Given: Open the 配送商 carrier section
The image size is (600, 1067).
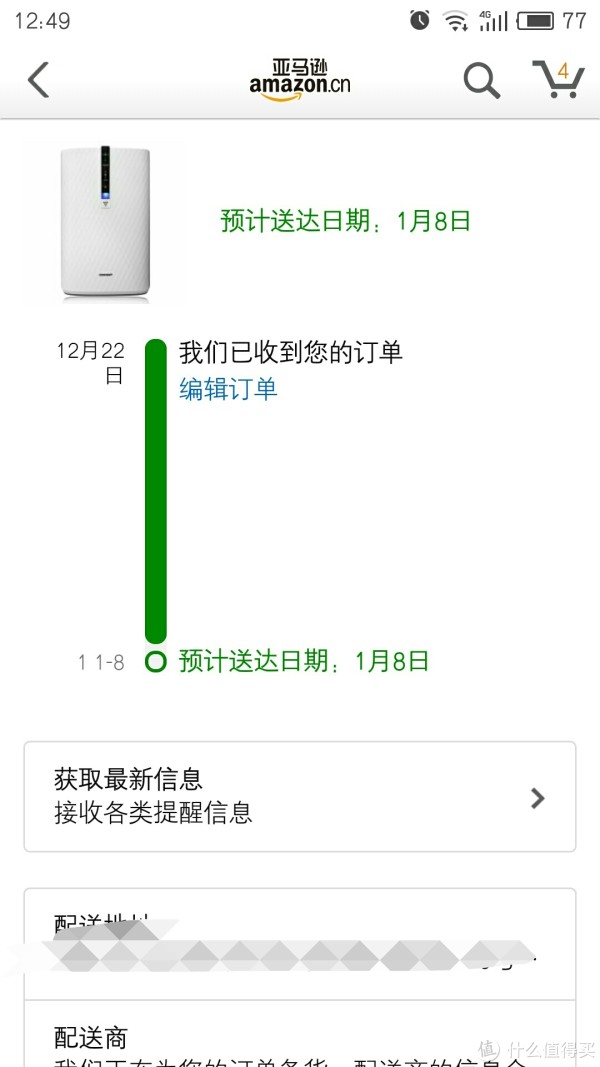Looking at the screenshot, I should 300,1034.
